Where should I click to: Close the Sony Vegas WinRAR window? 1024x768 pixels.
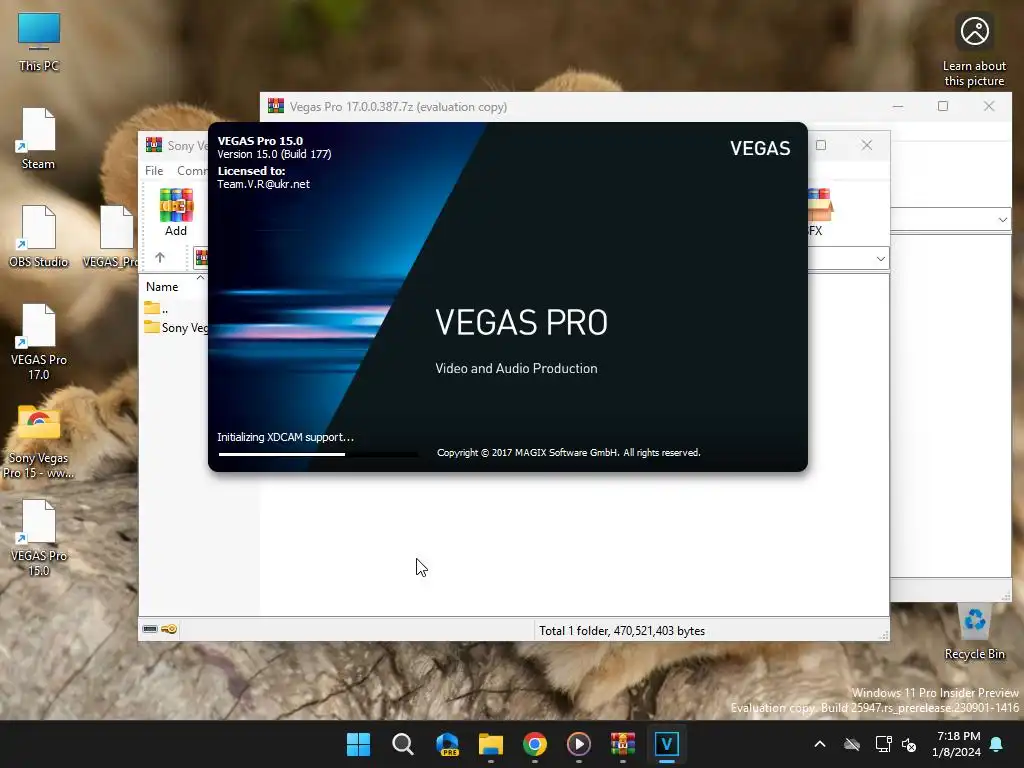867,145
